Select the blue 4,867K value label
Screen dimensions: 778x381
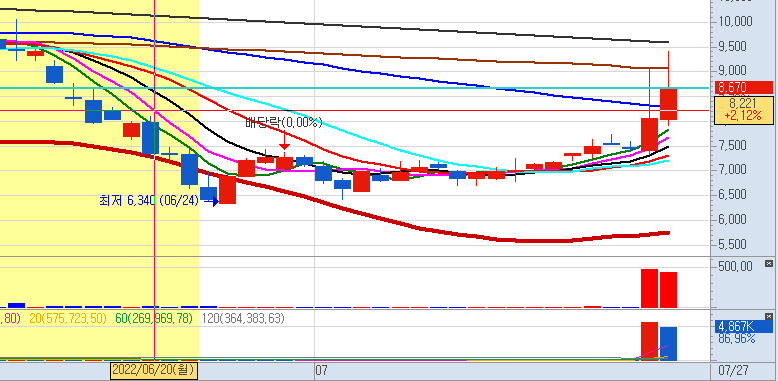[744, 327]
